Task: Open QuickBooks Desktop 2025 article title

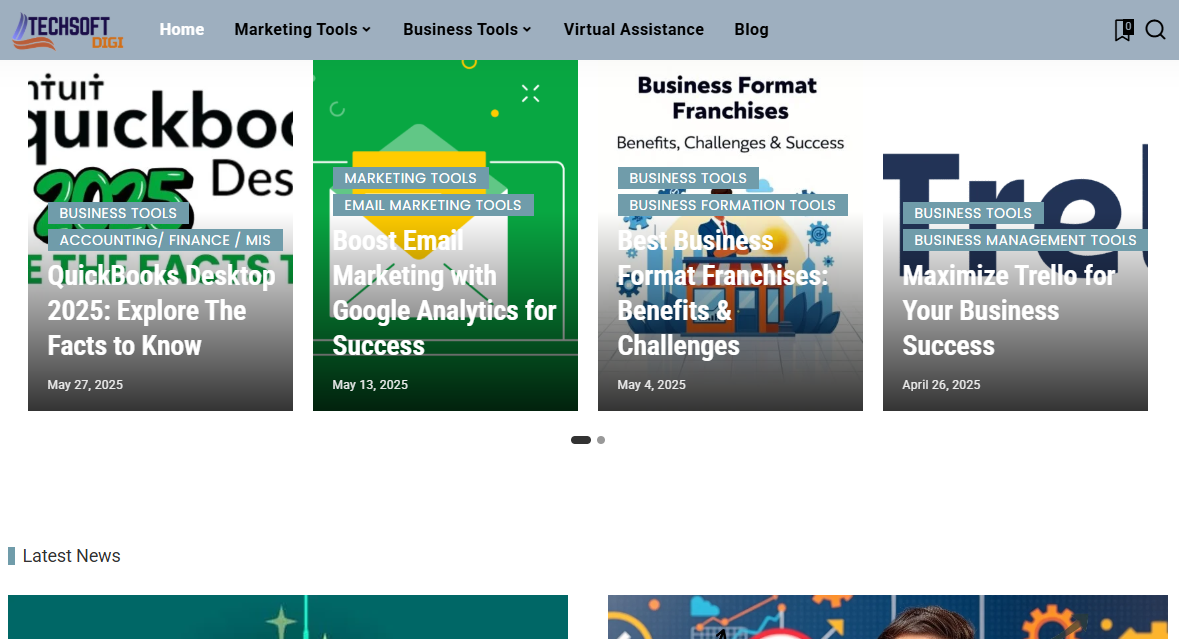Action: [160, 310]
